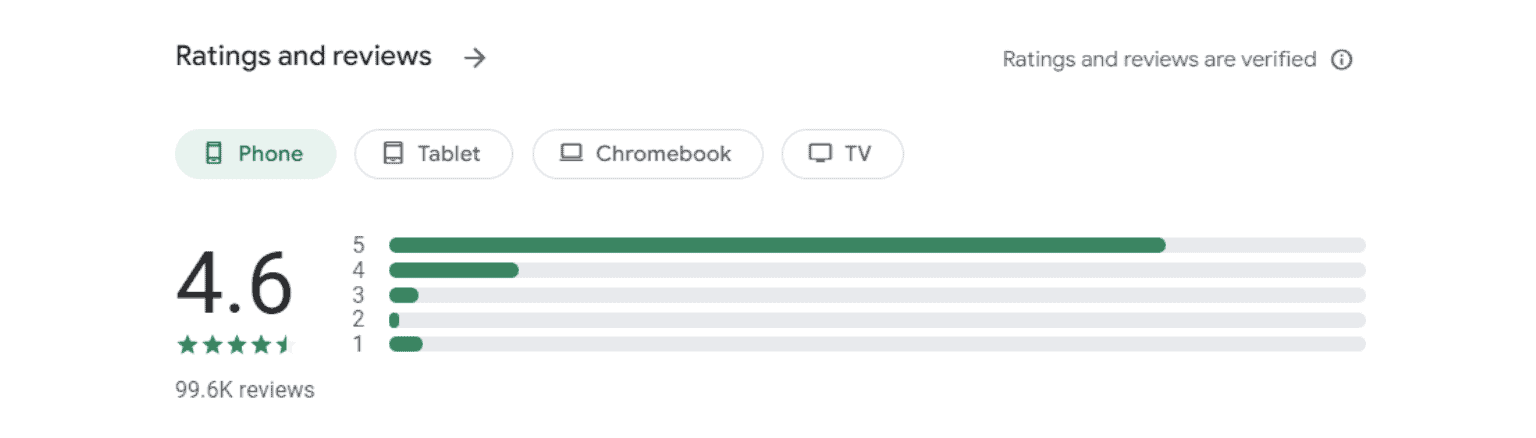Click the 5-star rating bar
This screenshot has height=438, width=1536.
[x=877, y=245]
